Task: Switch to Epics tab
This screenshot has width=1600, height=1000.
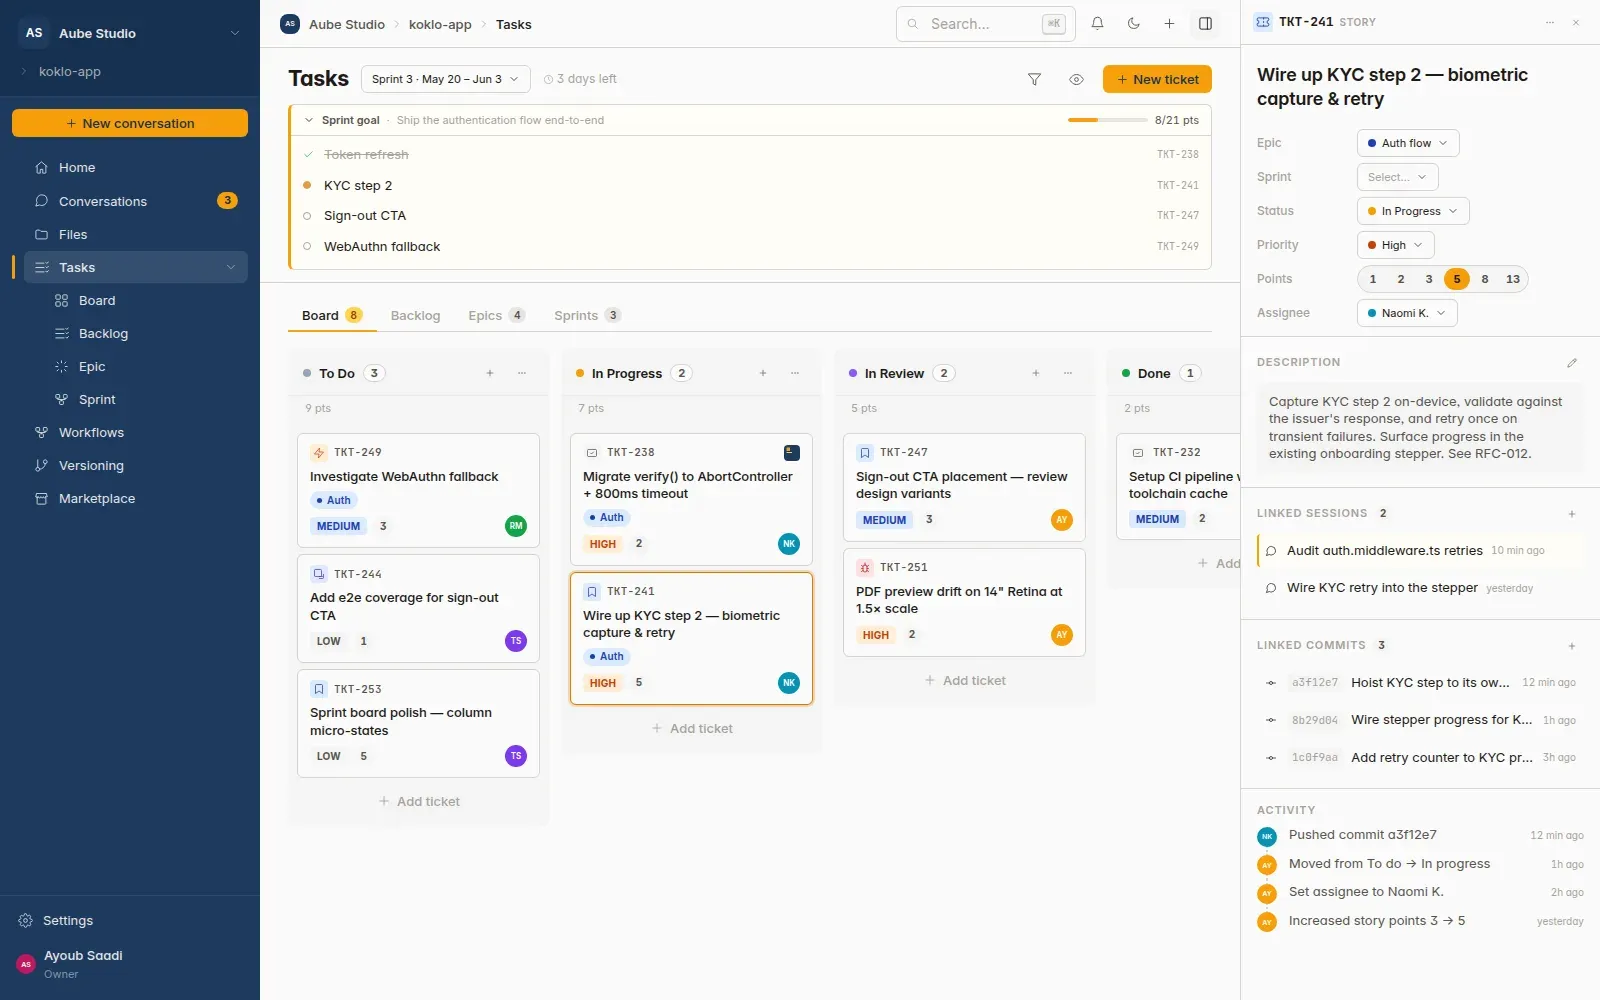Action: coord(496,316)
